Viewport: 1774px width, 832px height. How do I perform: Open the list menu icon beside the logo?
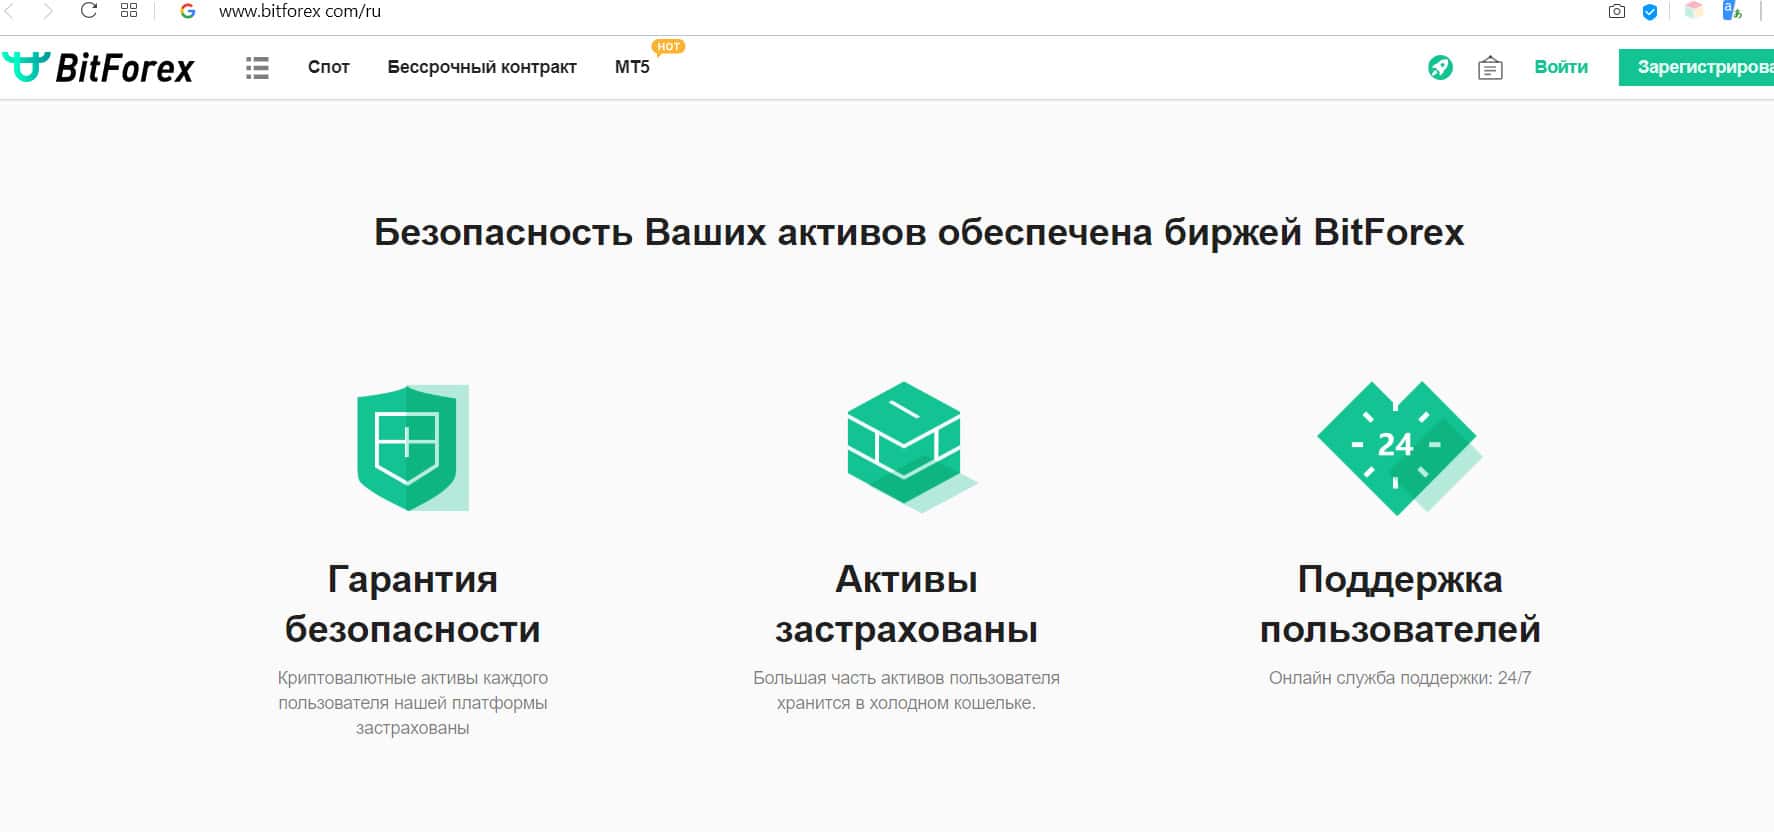(x=257, y=67)
